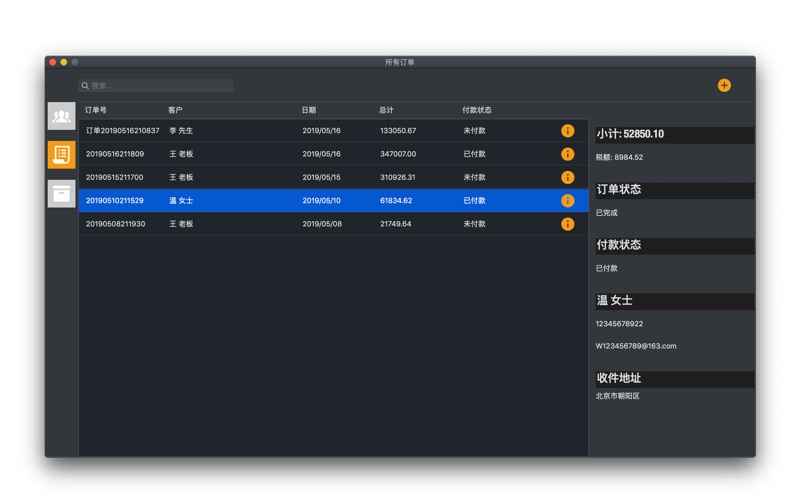Sort by 订单号 column header
The width and height of the screenshot is (800, 500).
click(96, 110)
